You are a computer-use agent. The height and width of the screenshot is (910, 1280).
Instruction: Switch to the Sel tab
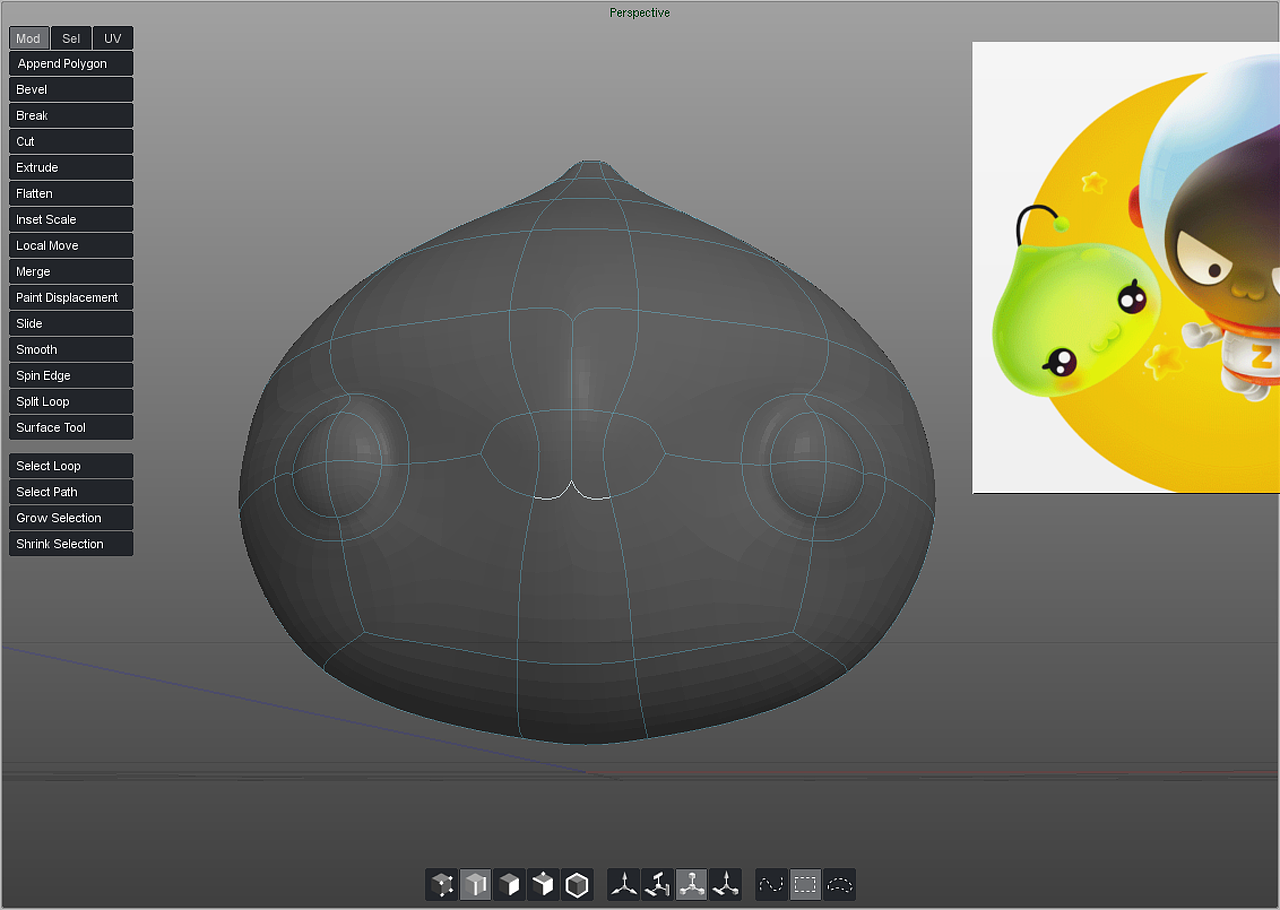(x=71, y=38)
